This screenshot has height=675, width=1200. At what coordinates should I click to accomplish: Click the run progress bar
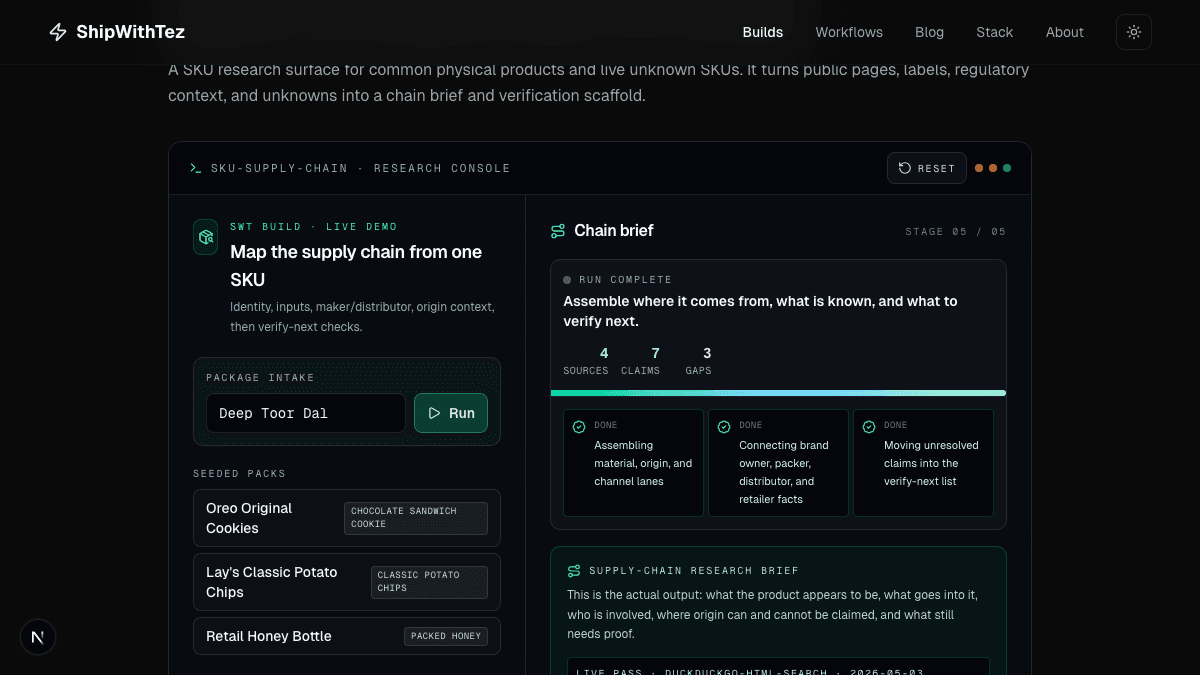[778, 393]
